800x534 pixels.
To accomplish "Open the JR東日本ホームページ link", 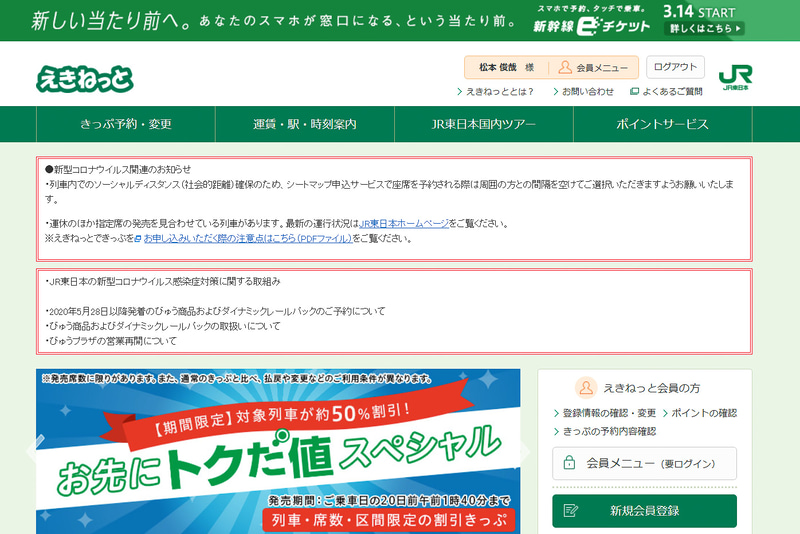I will [x=404, y=224].
